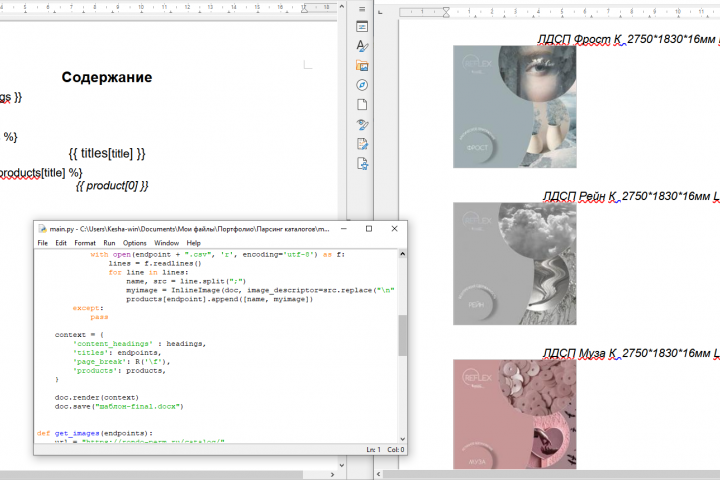Click the ''products': products,' code line
Viewport: 720px width, 480px height.
coord(119,371)
